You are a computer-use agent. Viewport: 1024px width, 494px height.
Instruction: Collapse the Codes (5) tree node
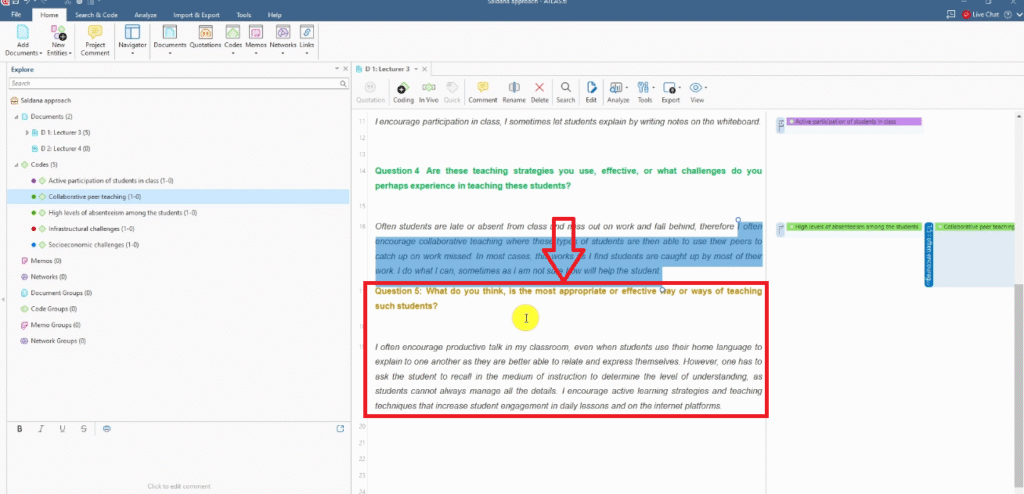click(13, 164)
